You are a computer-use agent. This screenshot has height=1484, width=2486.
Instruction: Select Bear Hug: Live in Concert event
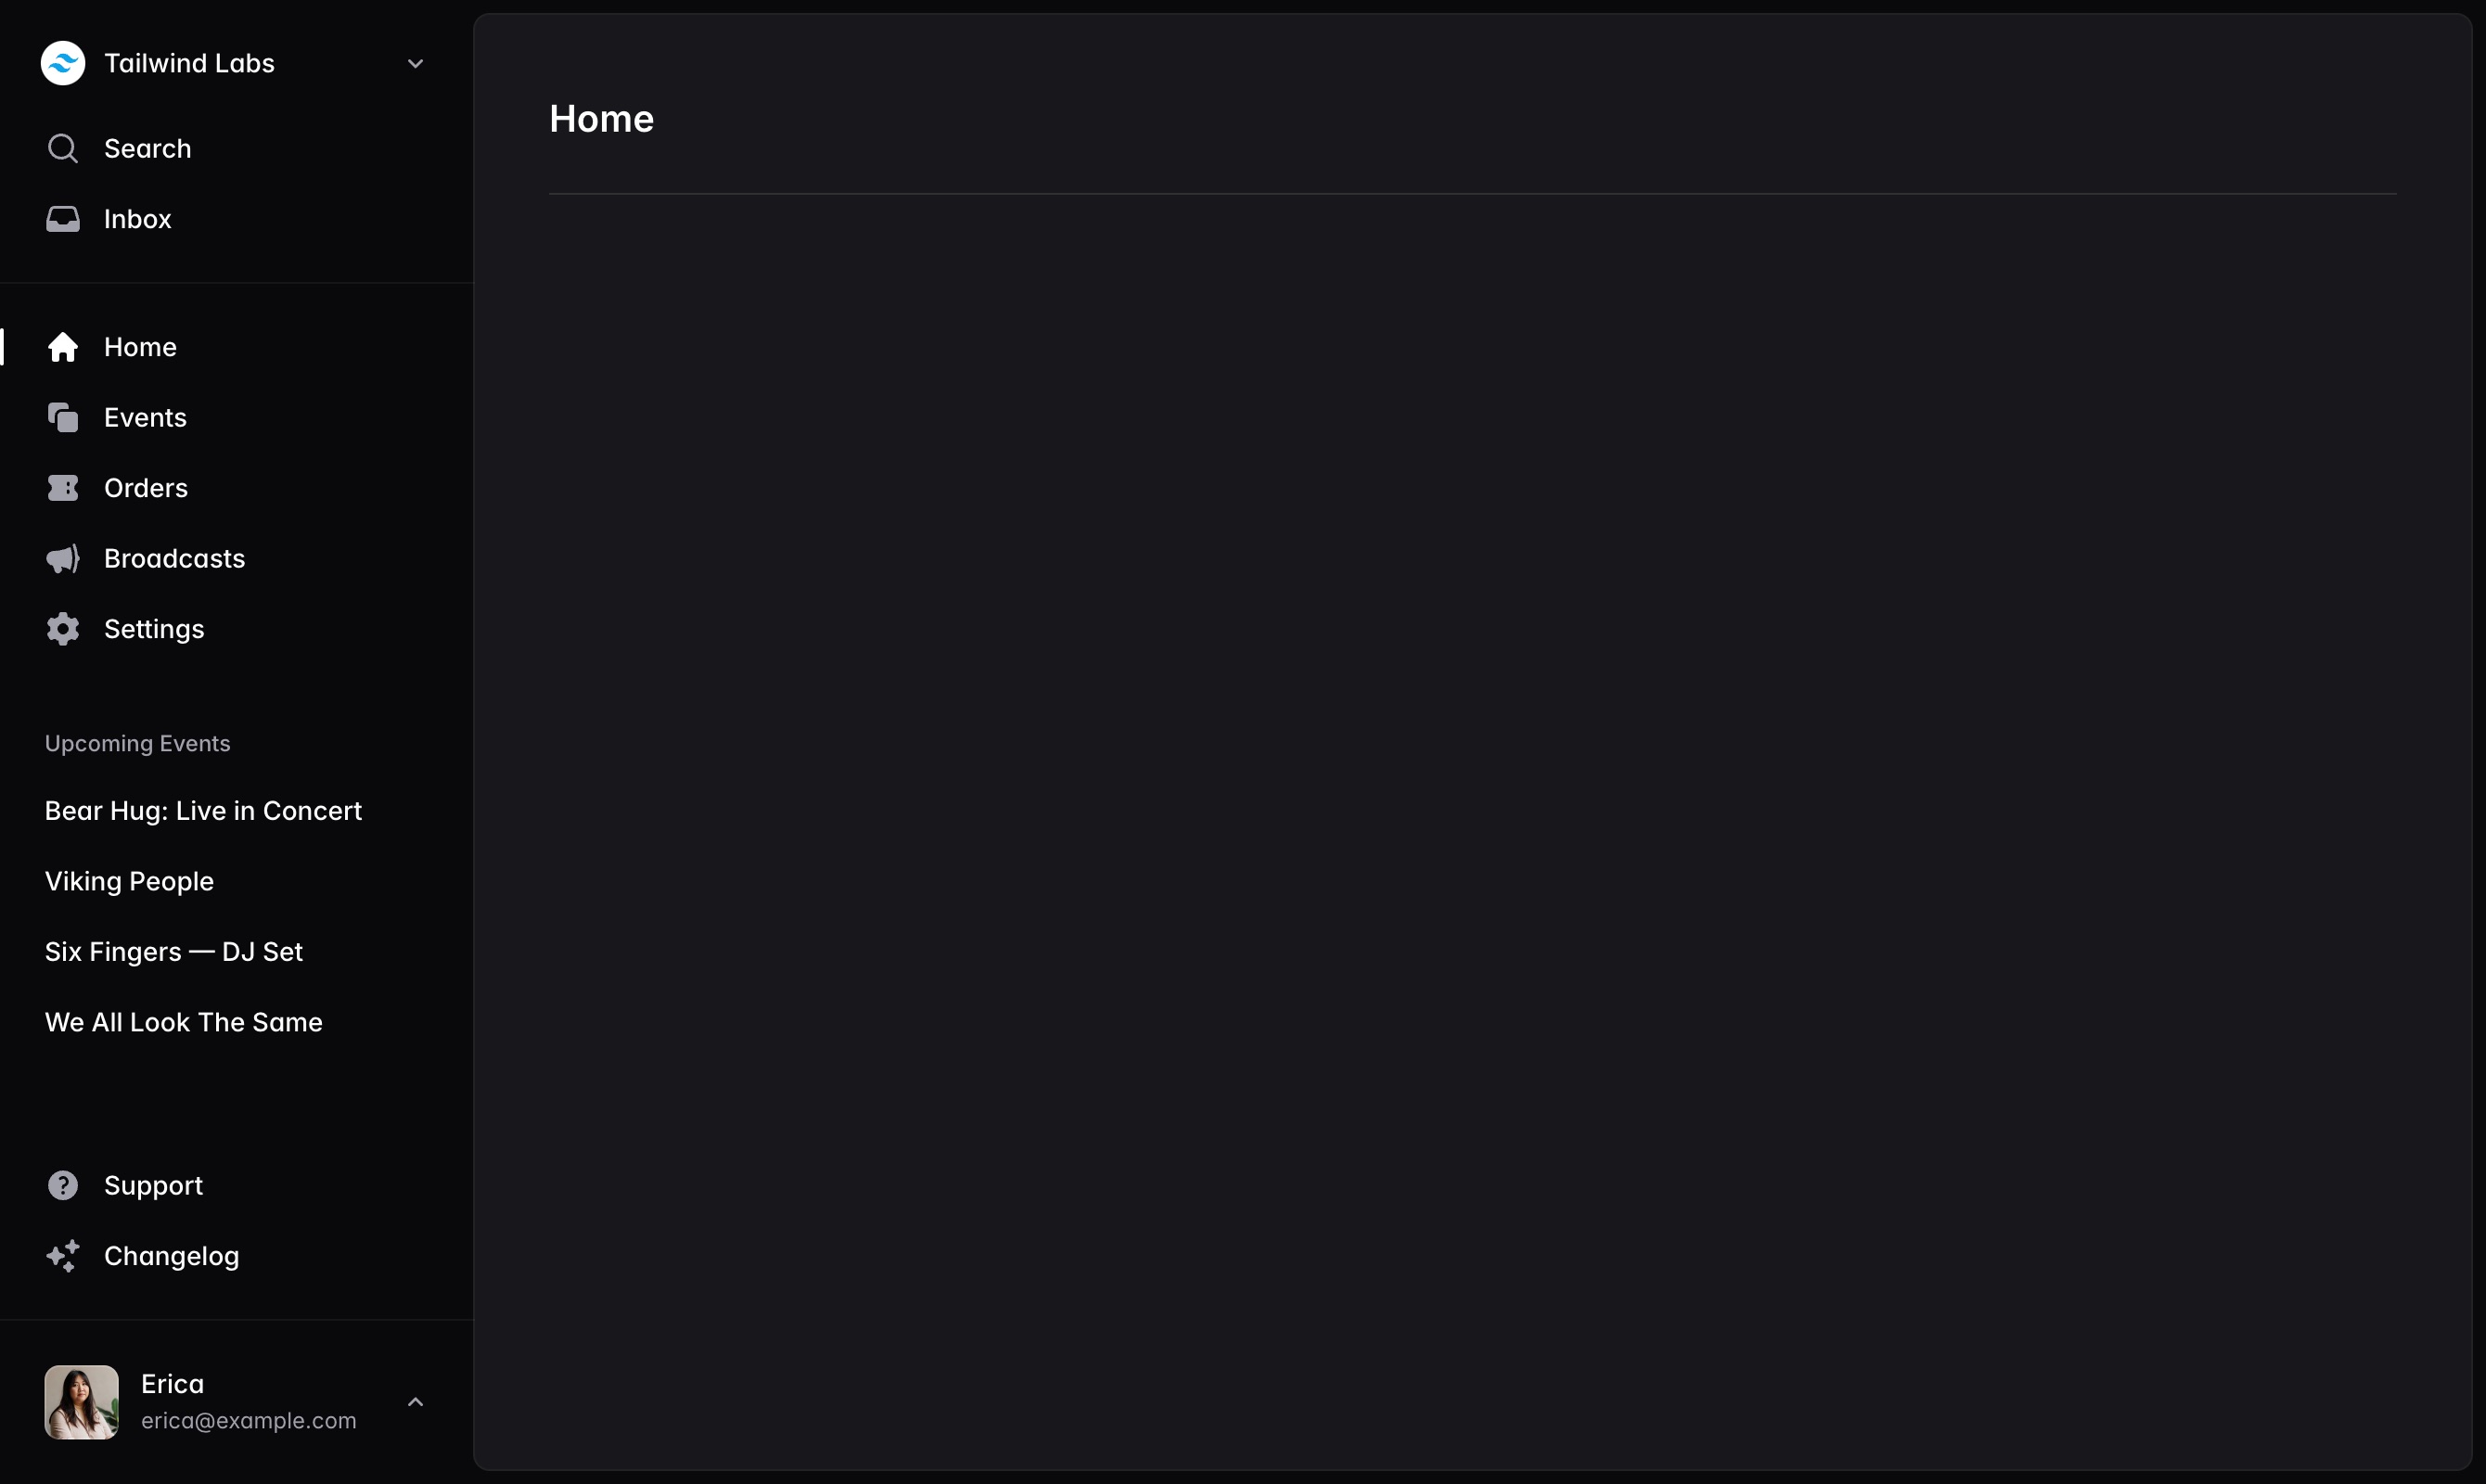click(x=203, y=811)
